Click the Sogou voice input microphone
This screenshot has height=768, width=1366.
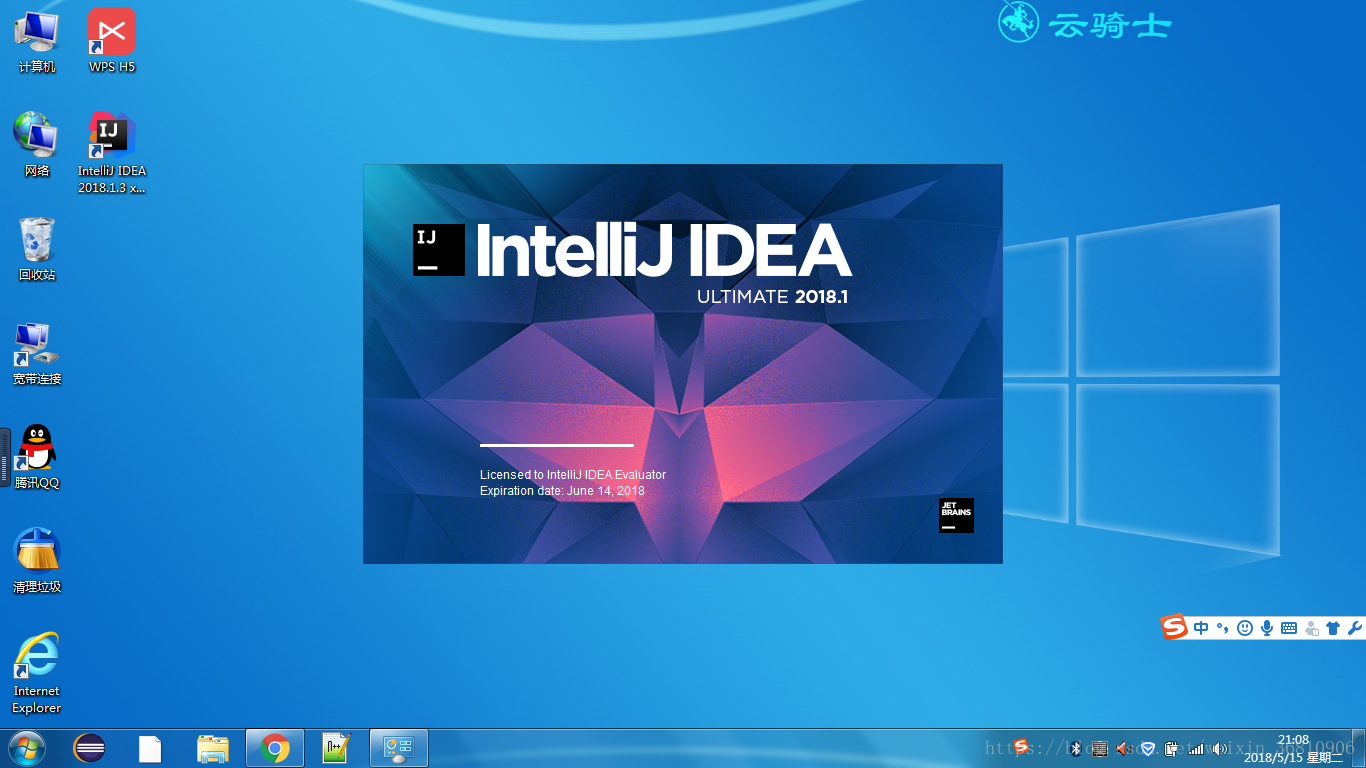coord(1267,628)
